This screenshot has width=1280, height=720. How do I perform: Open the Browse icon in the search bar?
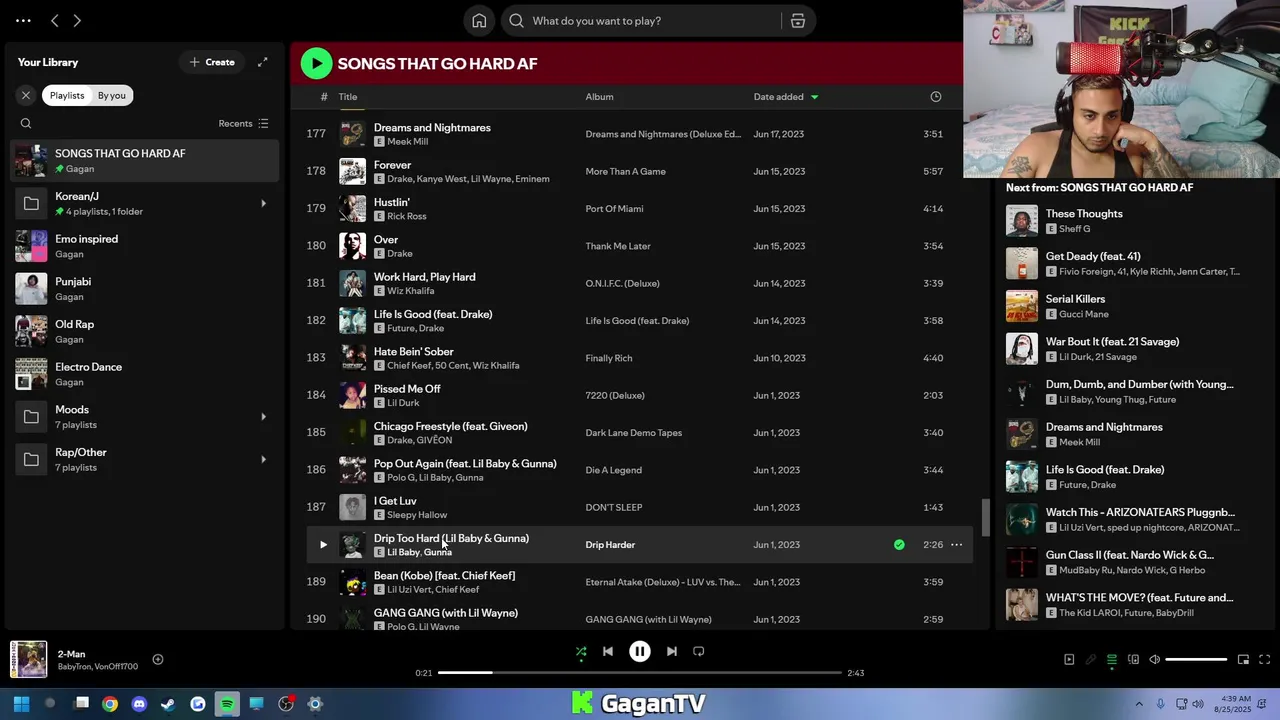pyautogui.click(x=798, y=20)
